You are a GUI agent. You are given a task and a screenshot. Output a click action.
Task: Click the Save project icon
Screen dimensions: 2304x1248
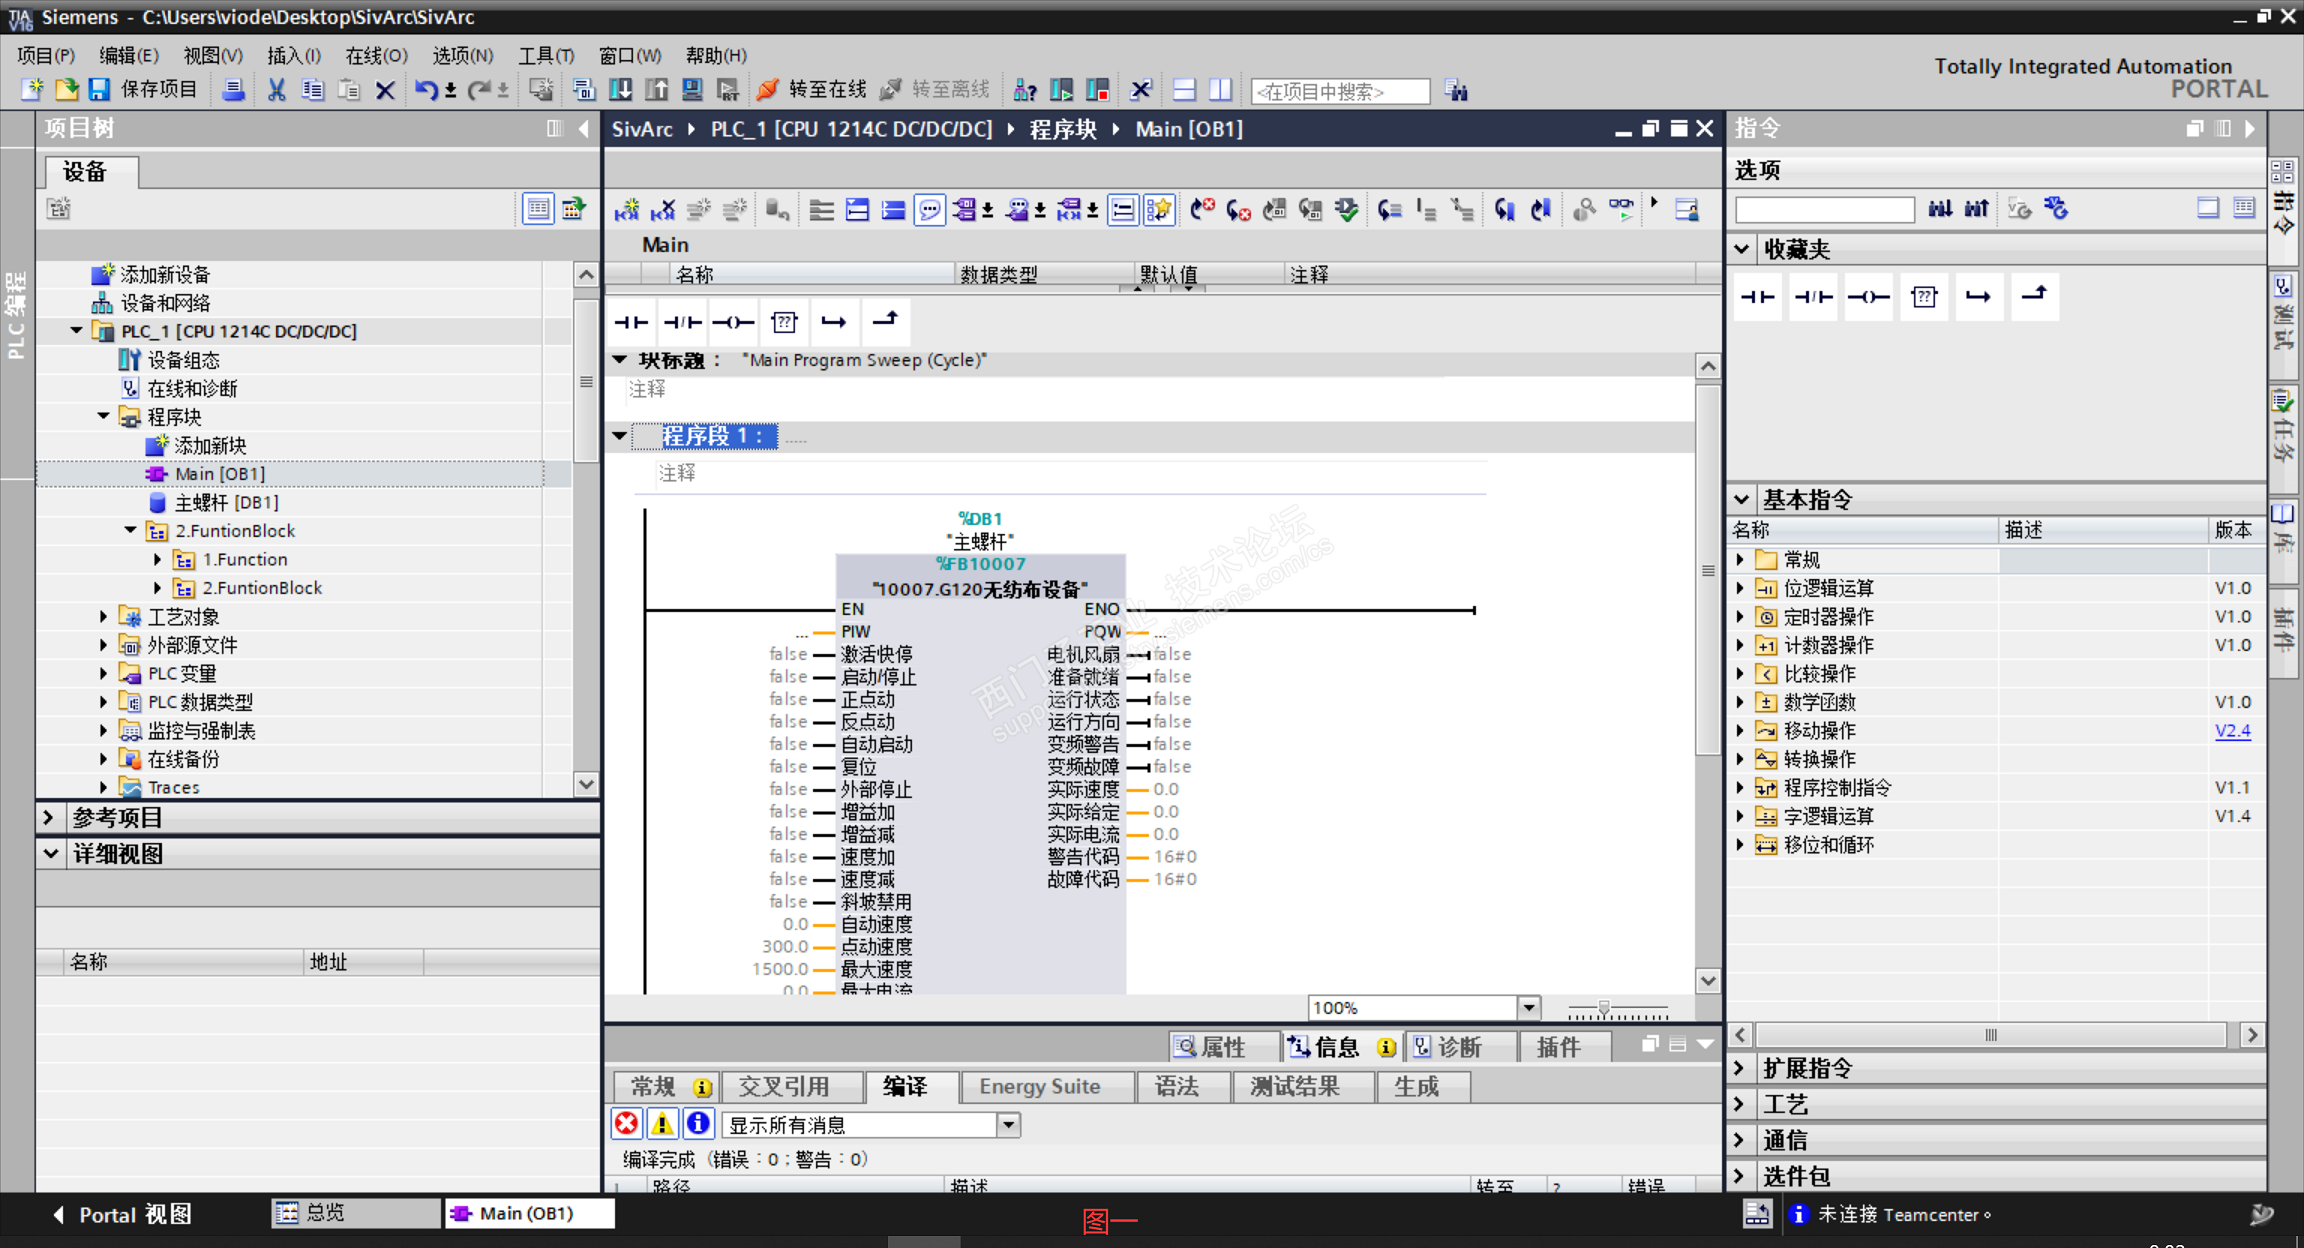pos(99,90)
